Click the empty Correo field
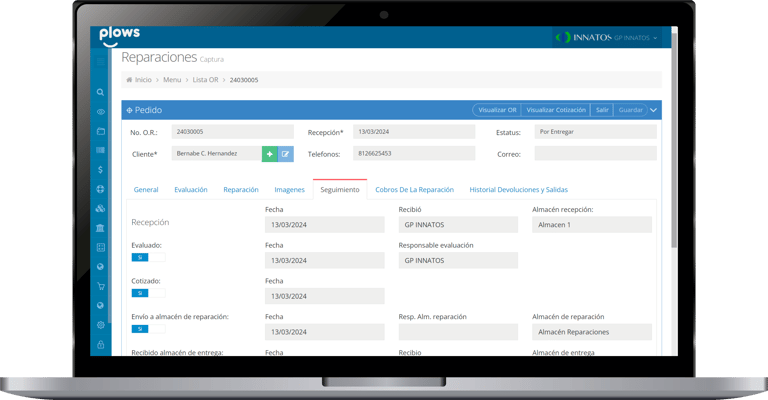768x400 pixels. pyautogui.click(x=596, y=154)
